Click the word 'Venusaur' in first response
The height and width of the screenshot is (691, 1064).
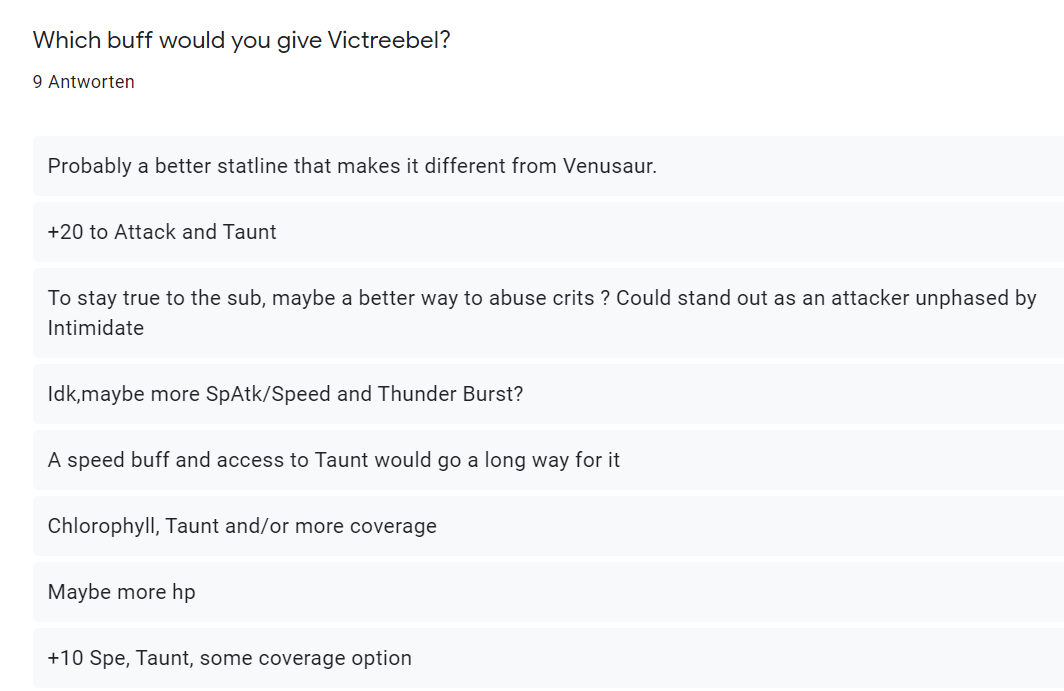[x=609, y=166]
